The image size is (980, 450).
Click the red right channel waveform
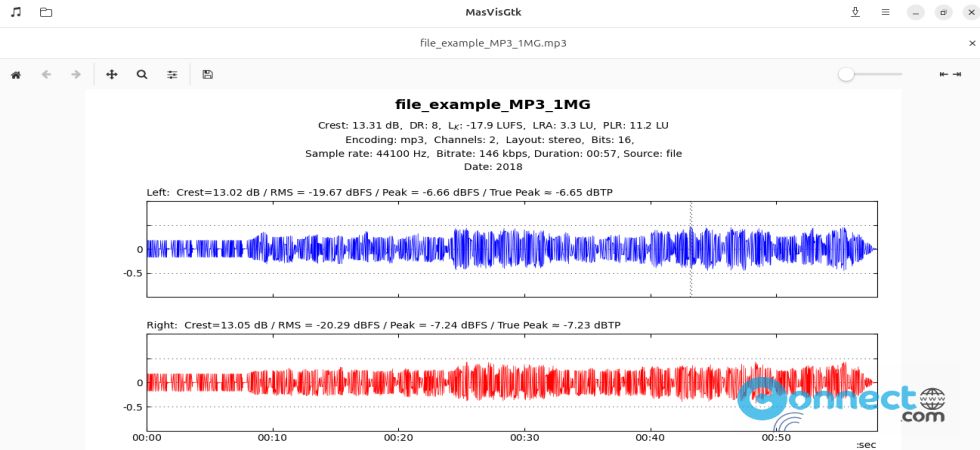(x=511, y=381)
